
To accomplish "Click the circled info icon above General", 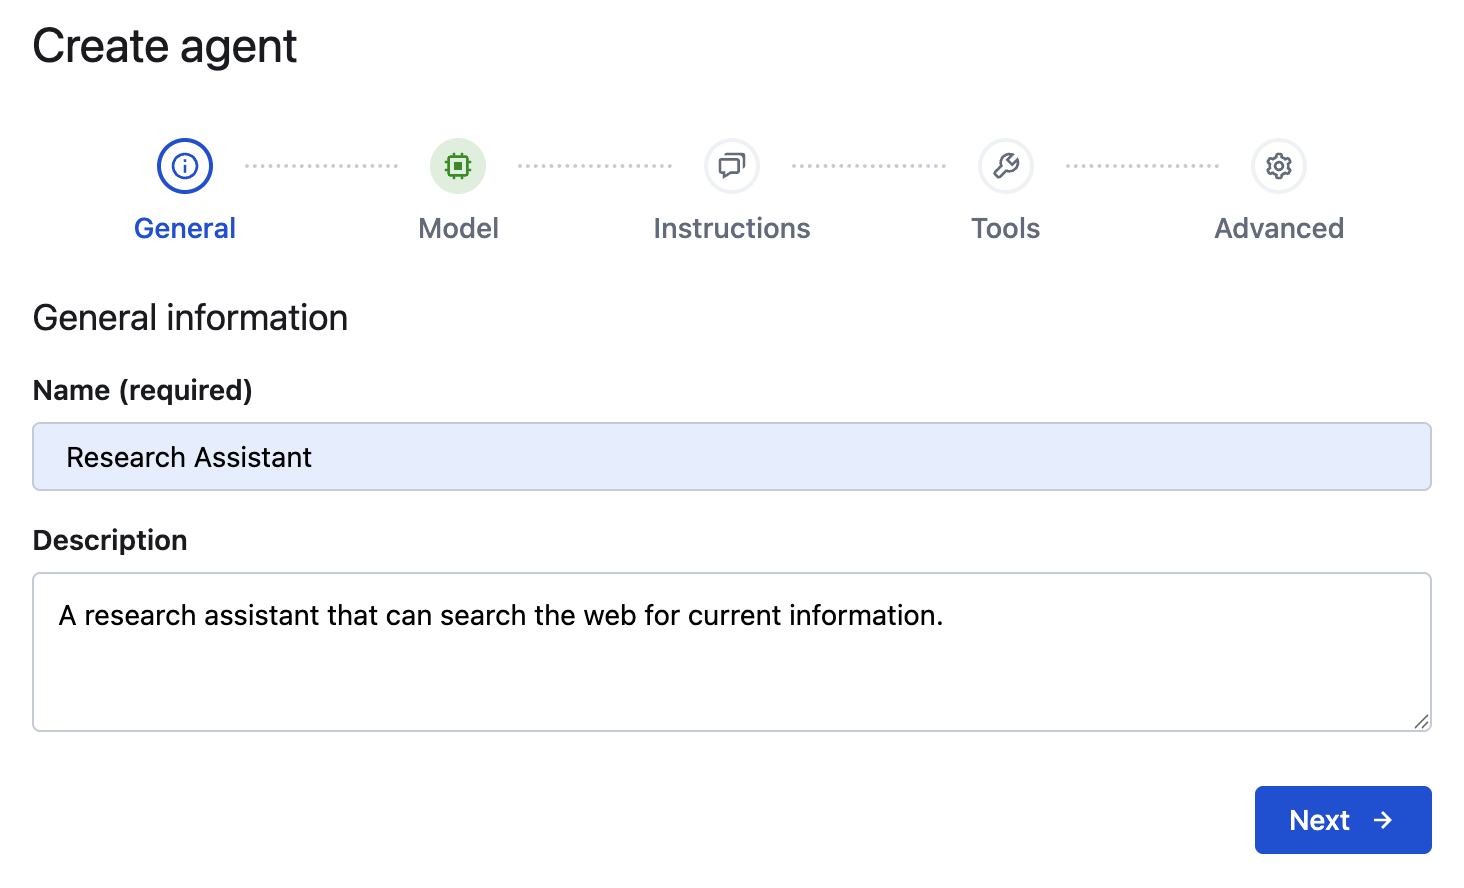I will pyautogui.click(x=184, y=166).
